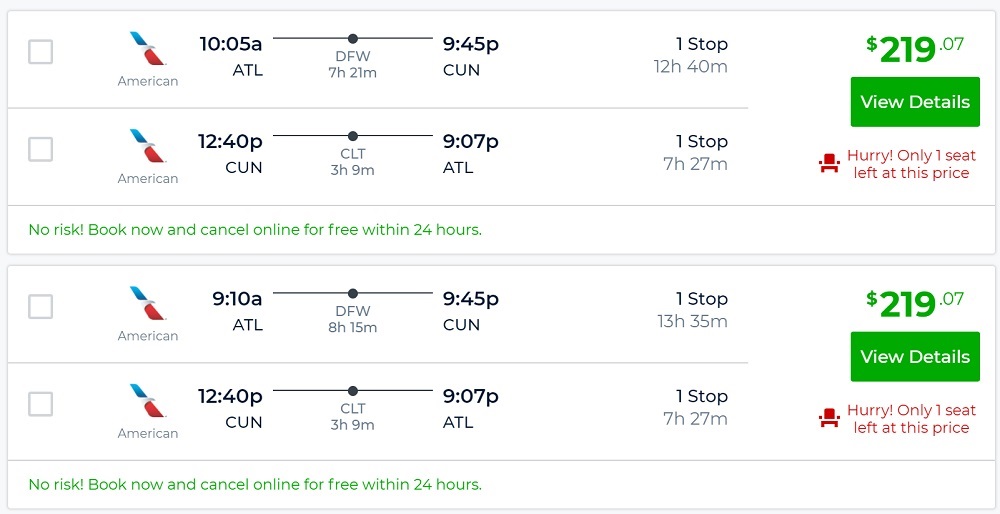Click the '1 Stop 12h 40m' duration text
The image size is (1000, 514).
point(690,55)
